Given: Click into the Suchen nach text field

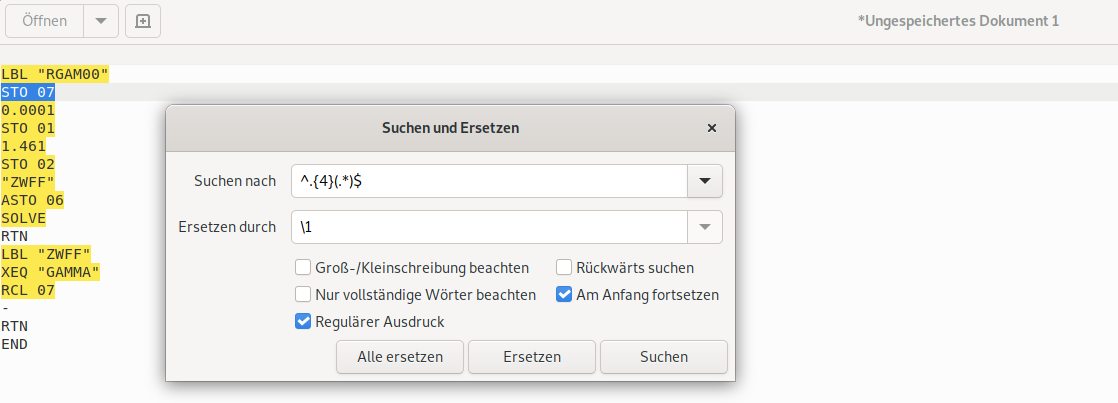Looking at the screenshot, I should point(488,181).
